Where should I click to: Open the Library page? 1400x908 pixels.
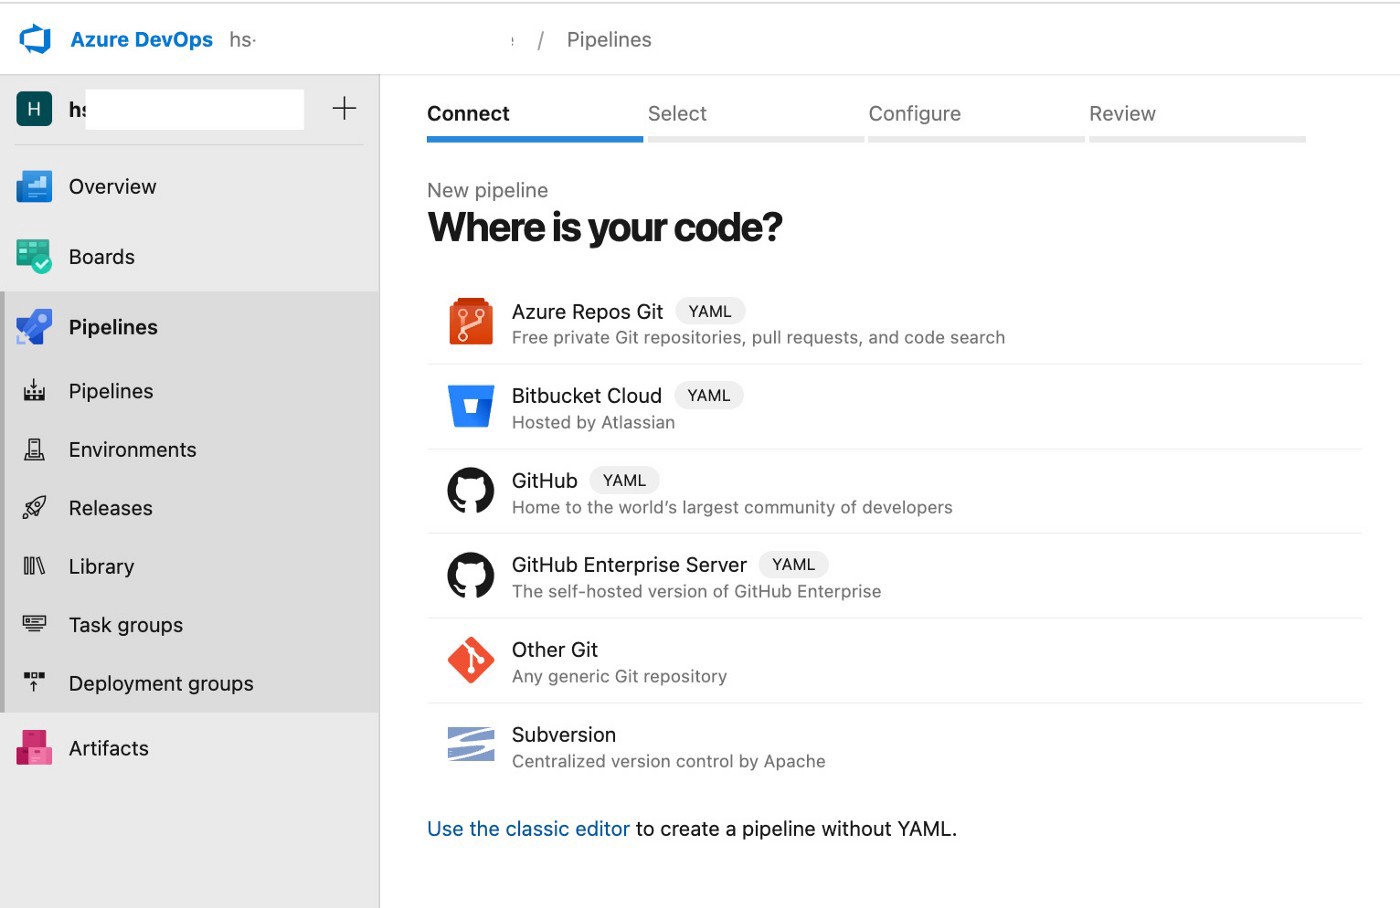(101, 566)
